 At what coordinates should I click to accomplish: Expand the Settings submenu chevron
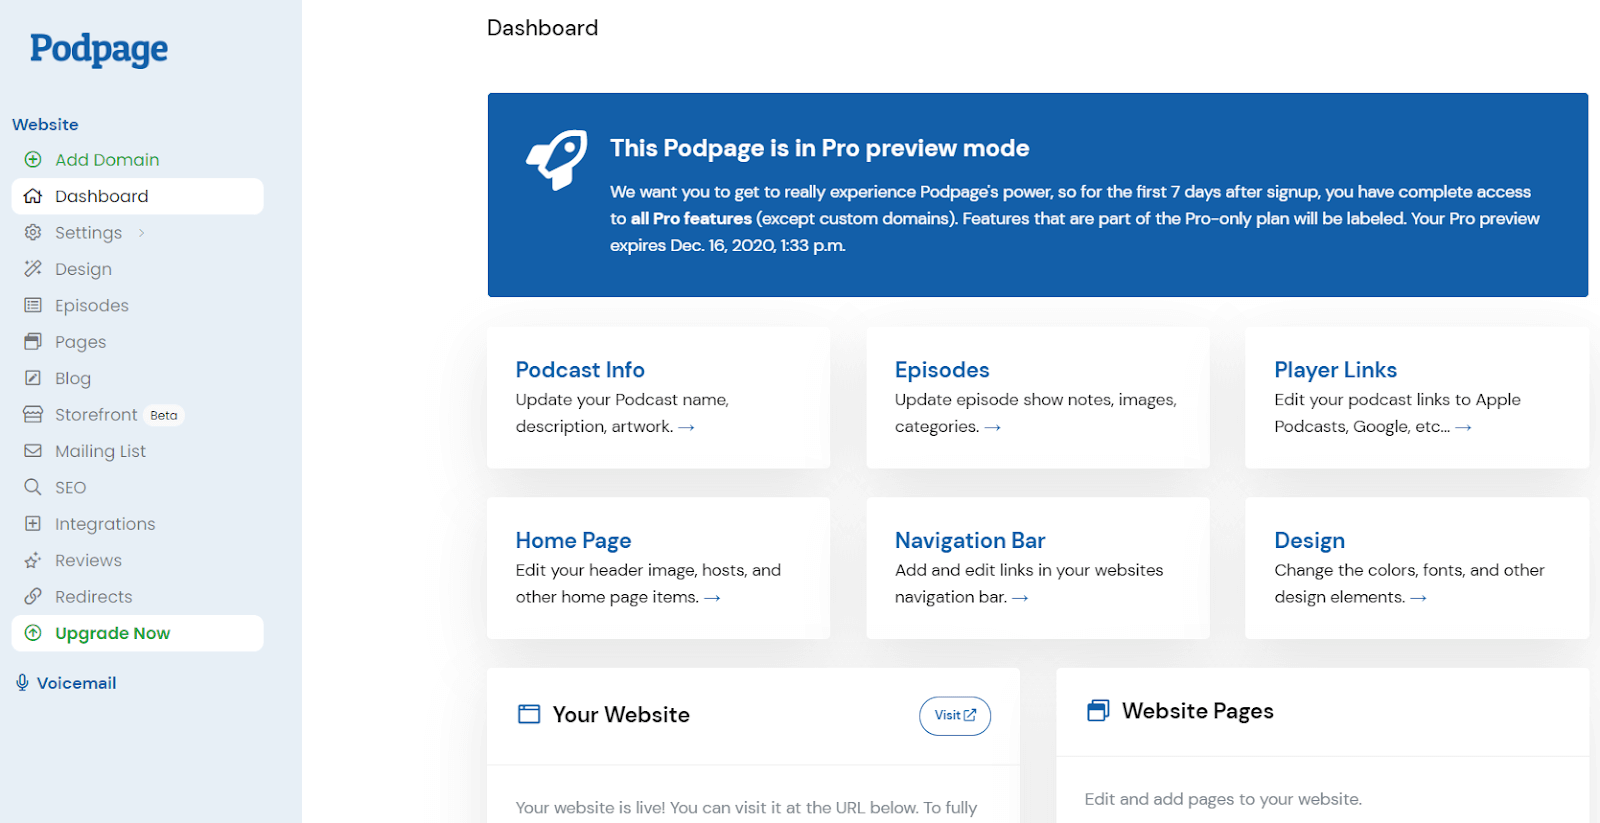[142, 233]
